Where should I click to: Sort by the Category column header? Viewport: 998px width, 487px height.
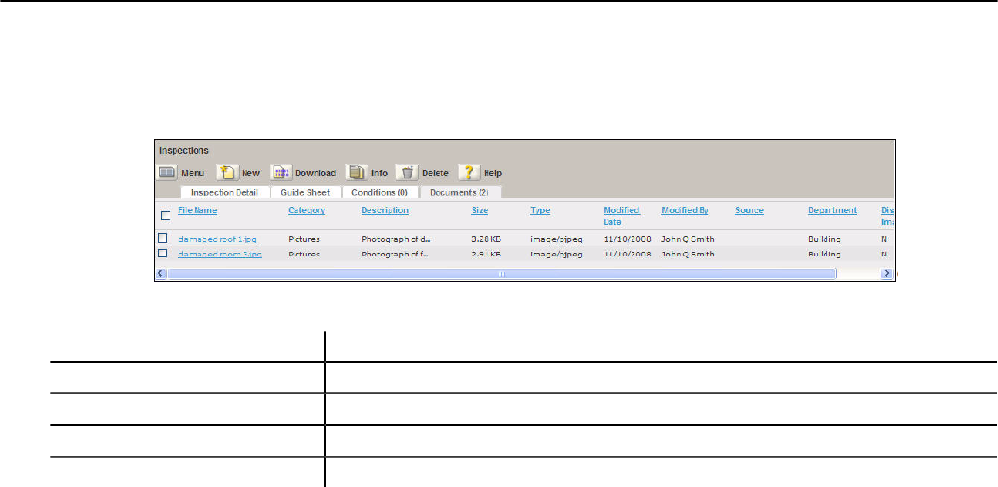[x=306, y=210]
